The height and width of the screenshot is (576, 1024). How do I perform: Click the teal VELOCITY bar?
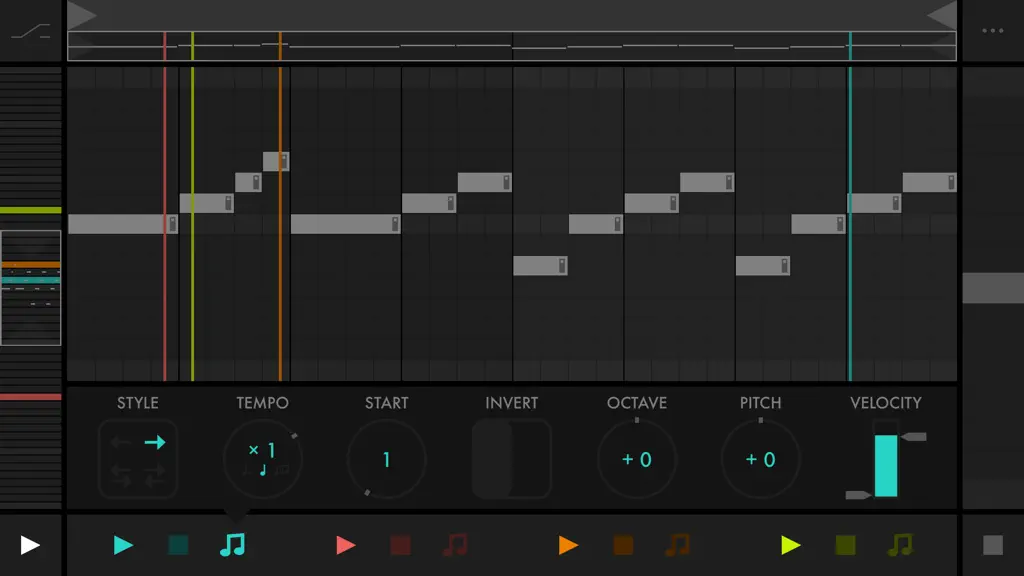click(x=886, y=466)
